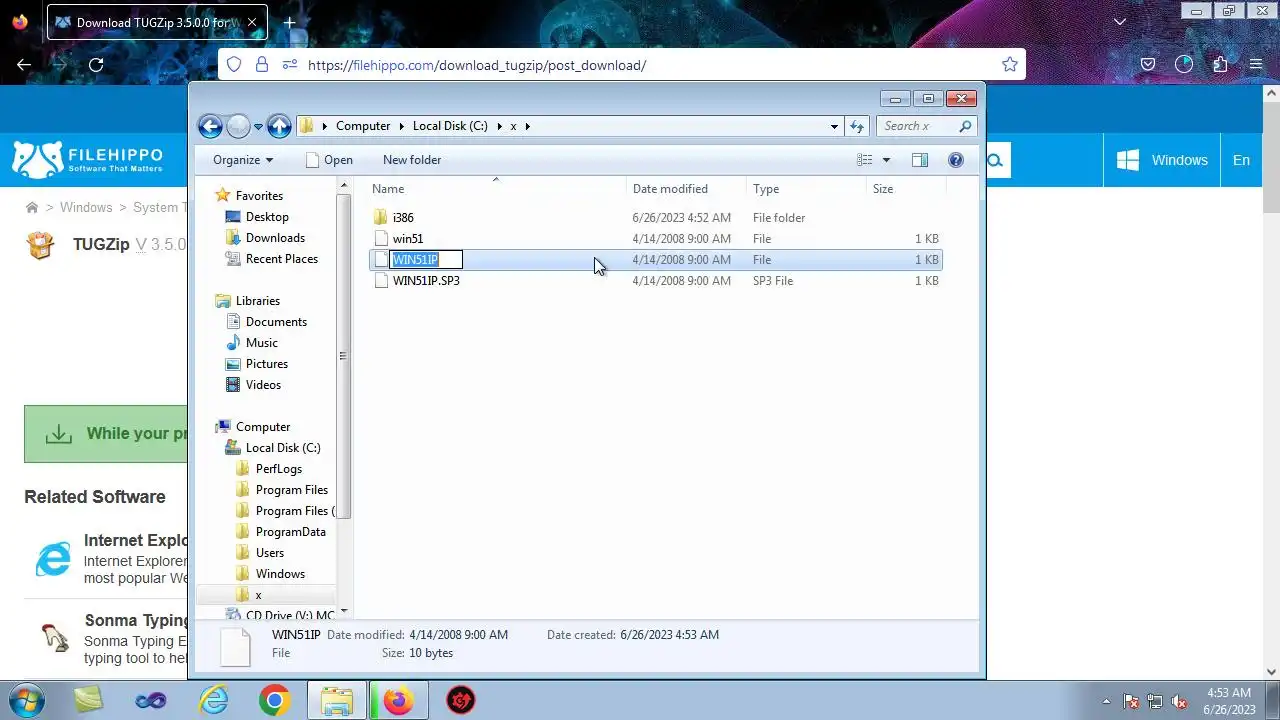Open a new Firefox tab
The image size is (1280, 720).
pos(289,22)
